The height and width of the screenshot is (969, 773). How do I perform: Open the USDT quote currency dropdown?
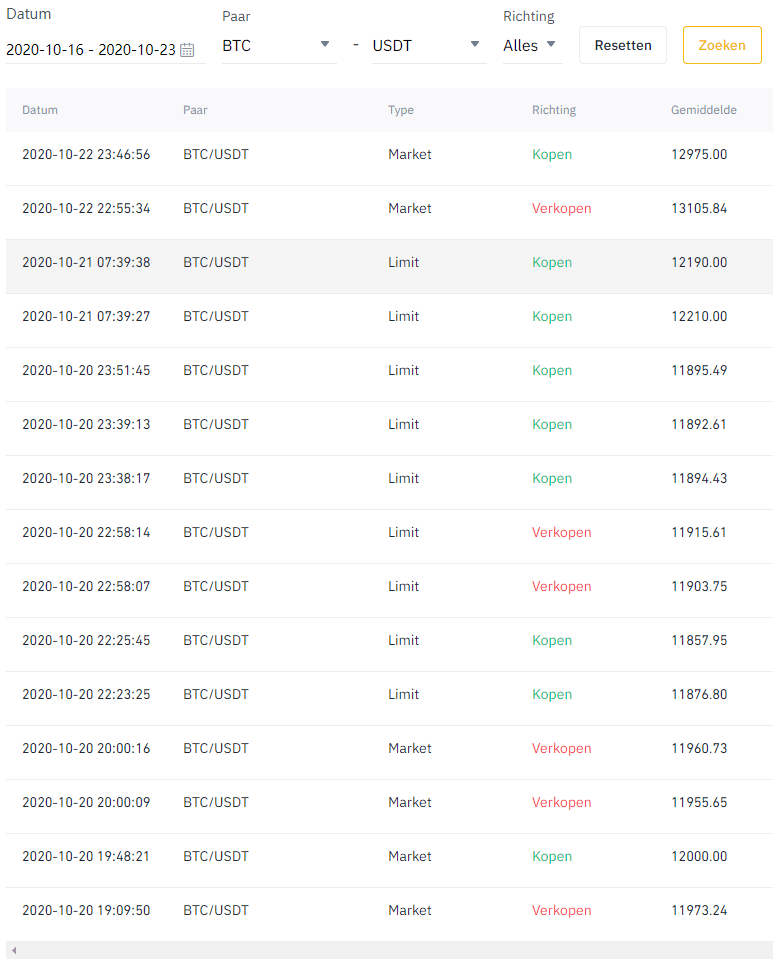(428, 46)
